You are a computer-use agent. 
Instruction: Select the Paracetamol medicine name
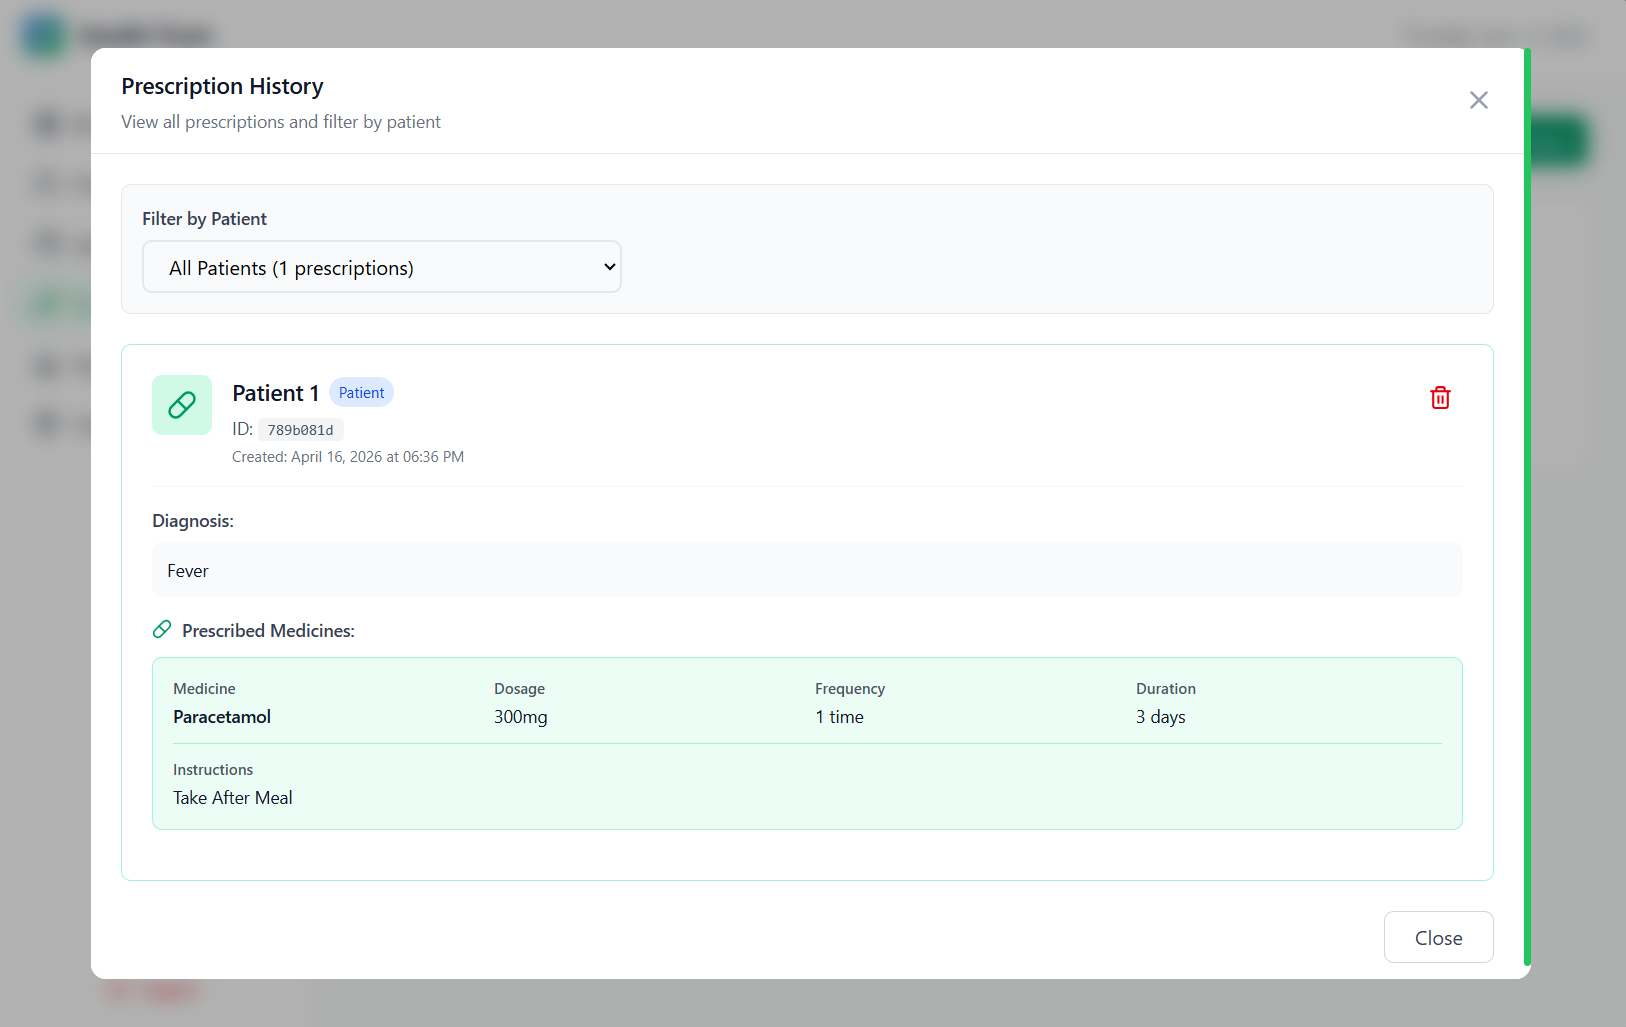(222, 717)
